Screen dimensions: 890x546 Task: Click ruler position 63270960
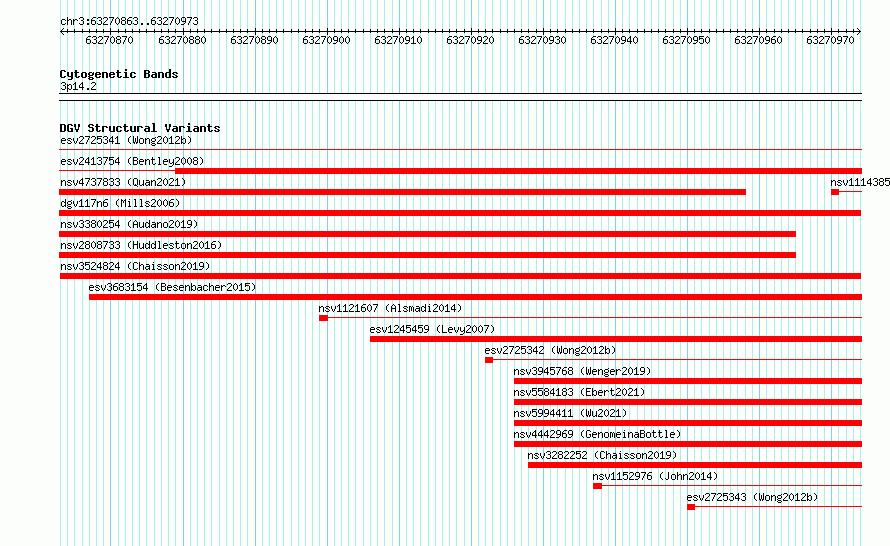pos(758,40)
